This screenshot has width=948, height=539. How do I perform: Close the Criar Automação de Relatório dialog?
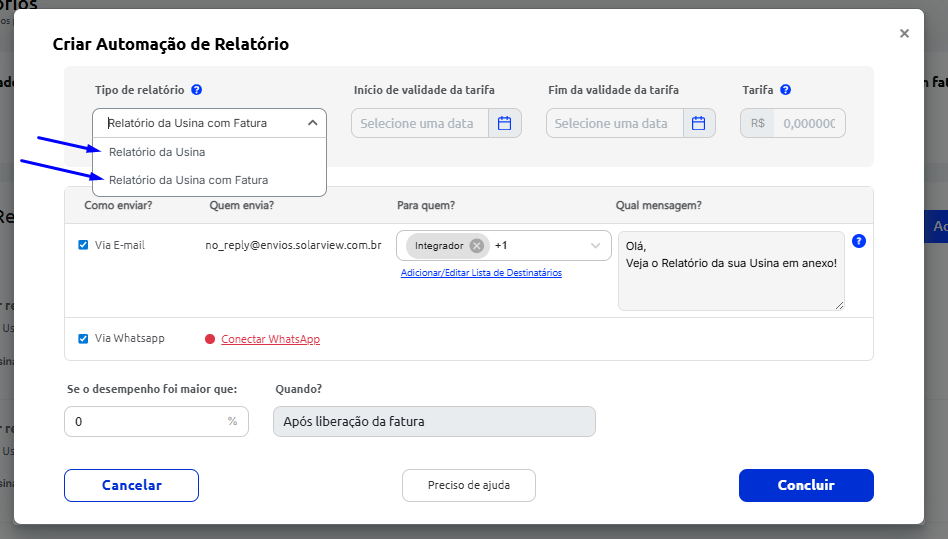(904, 33)
